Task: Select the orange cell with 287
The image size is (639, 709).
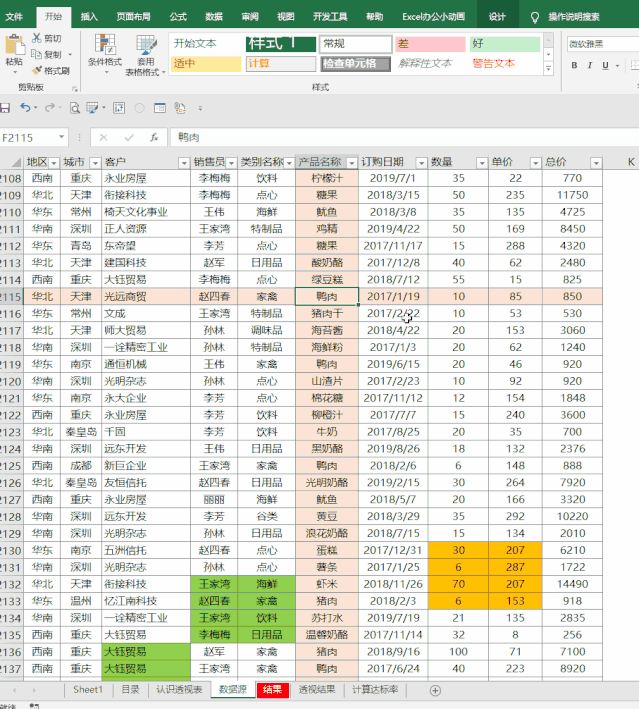Action: click(515, 567)
